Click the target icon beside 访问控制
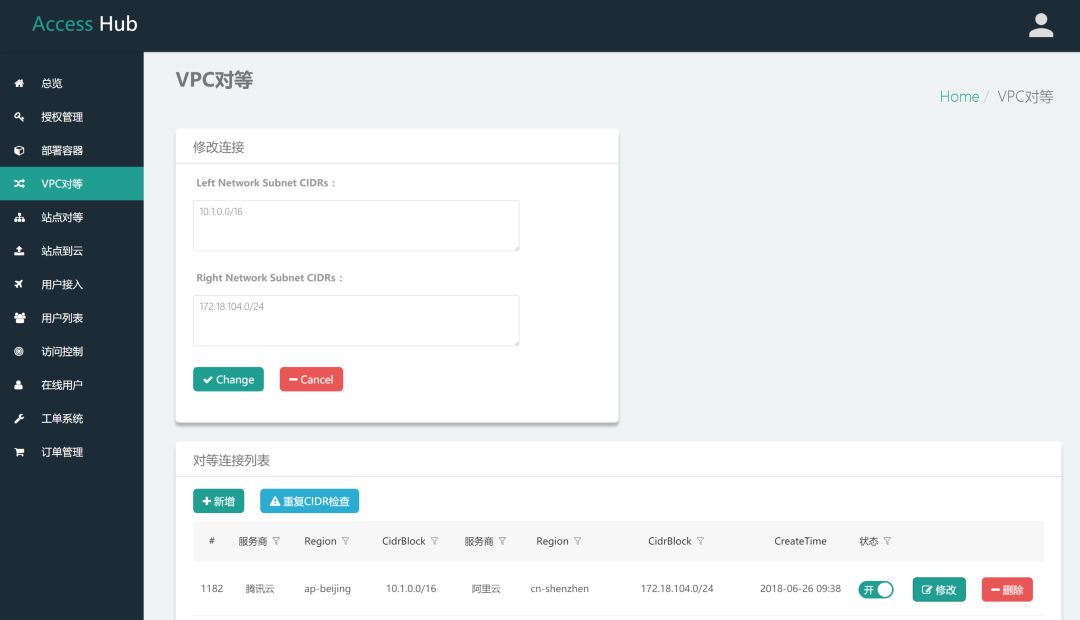The width and height of the screenshot is (1080, 620). (x=19, y=351)
